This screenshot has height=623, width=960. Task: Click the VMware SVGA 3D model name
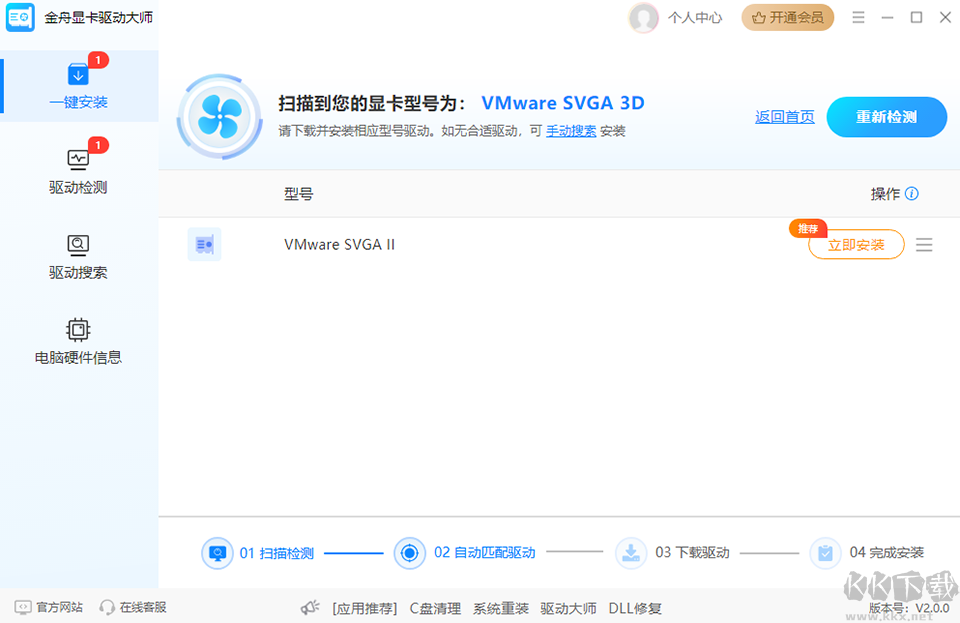coord(563,103)
